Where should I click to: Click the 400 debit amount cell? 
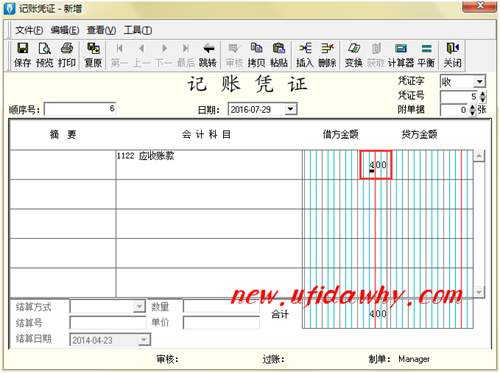(x=375, y=165)
